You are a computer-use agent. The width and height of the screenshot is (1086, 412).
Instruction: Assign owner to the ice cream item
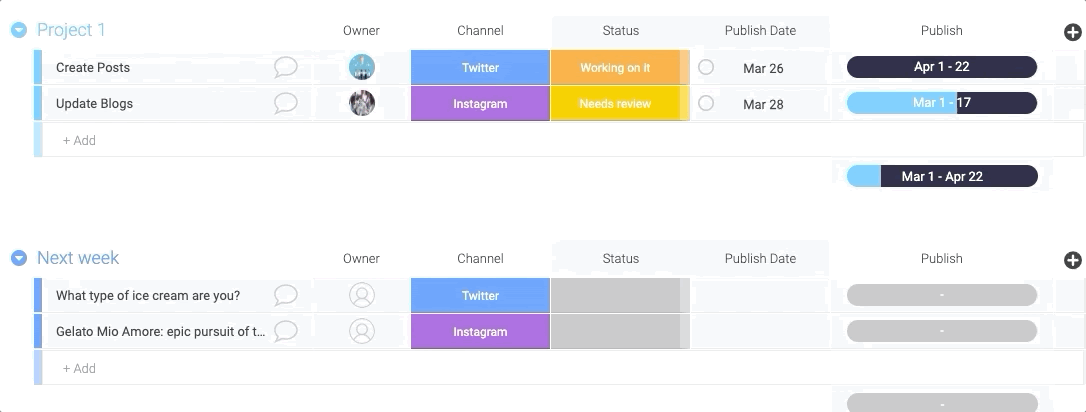pyautogui.click(x=361, y=295)
